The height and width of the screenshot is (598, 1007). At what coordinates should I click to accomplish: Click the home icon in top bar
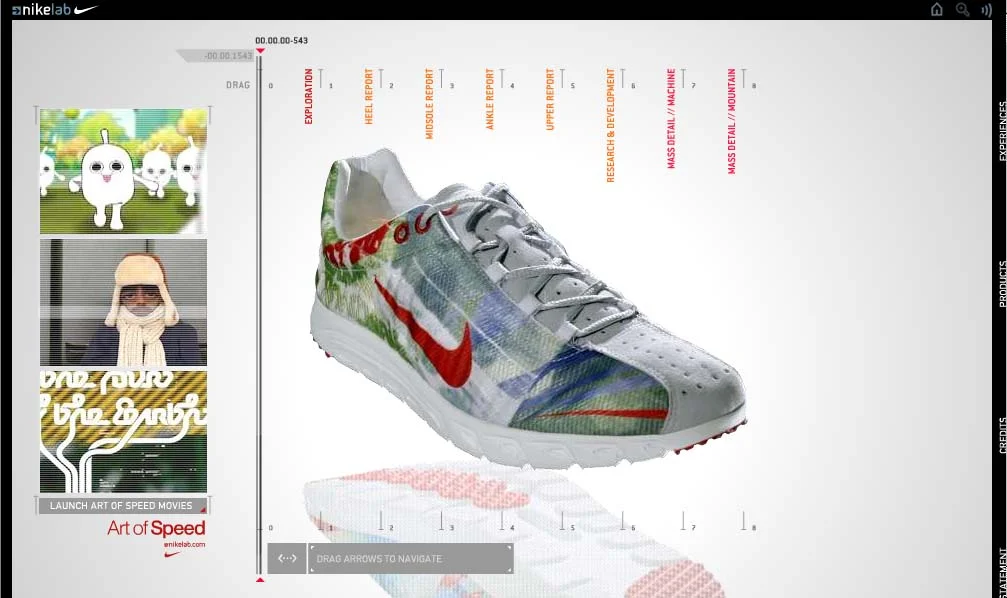point(936,9)
